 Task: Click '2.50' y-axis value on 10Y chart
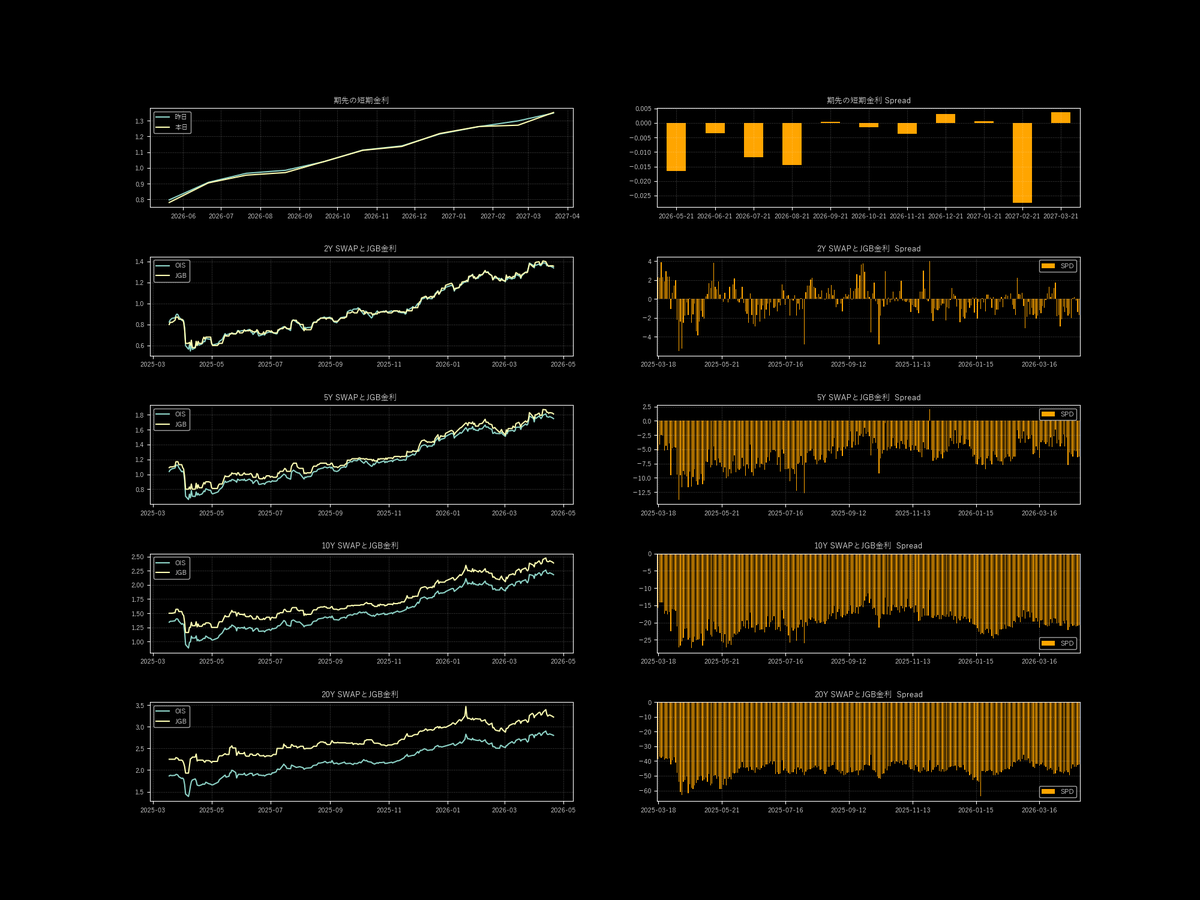tap(138, 556)
